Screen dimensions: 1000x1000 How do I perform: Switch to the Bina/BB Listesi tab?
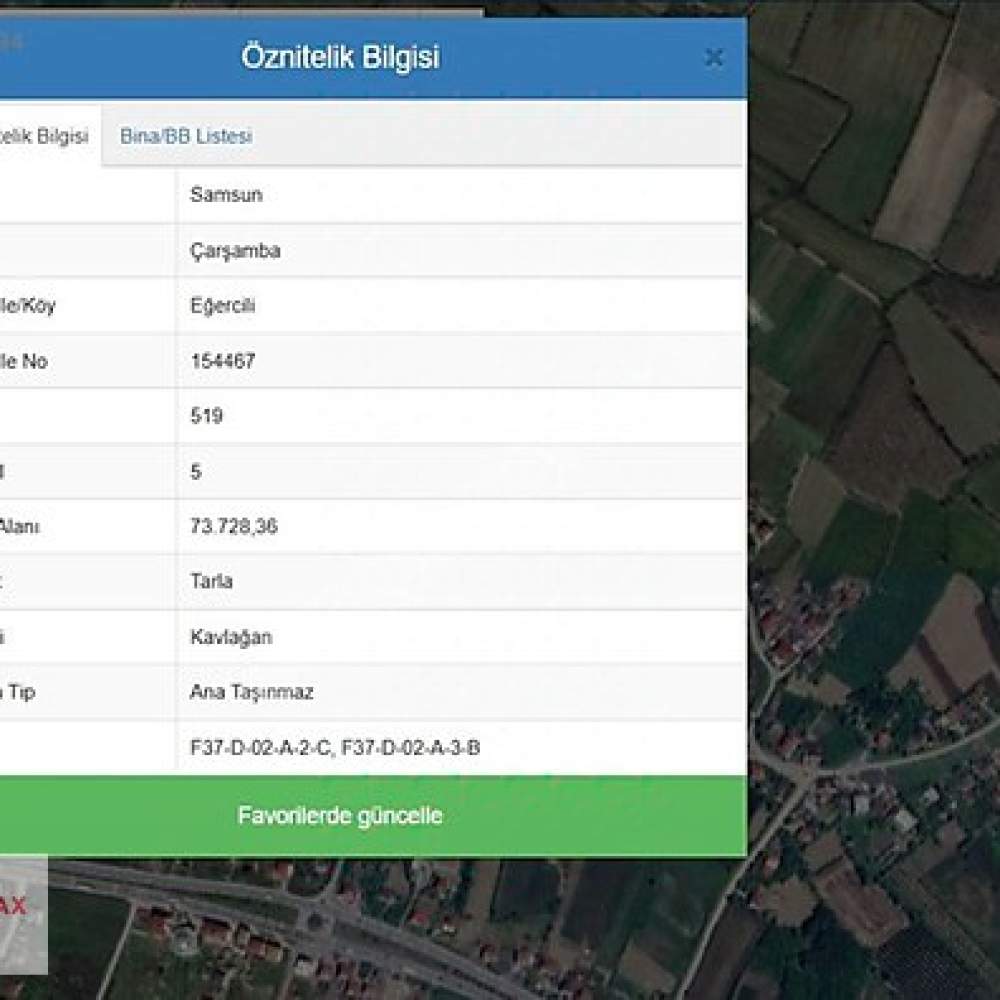(186, 136)
